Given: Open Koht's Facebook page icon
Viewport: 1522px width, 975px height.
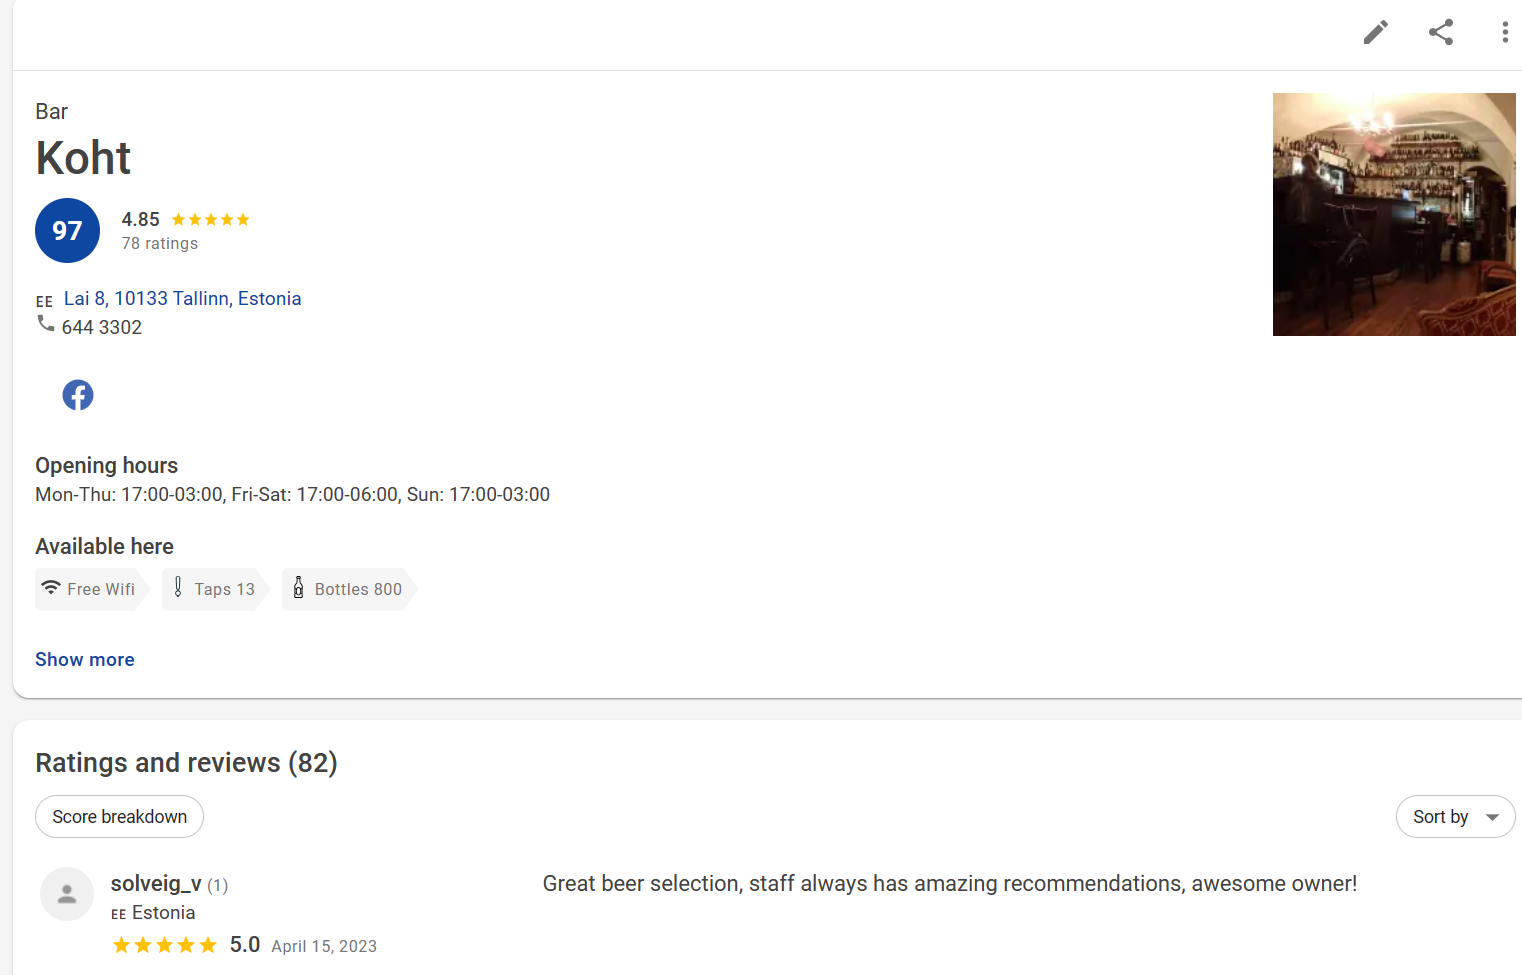Looking at the screenshot, I should coord(78,395).
